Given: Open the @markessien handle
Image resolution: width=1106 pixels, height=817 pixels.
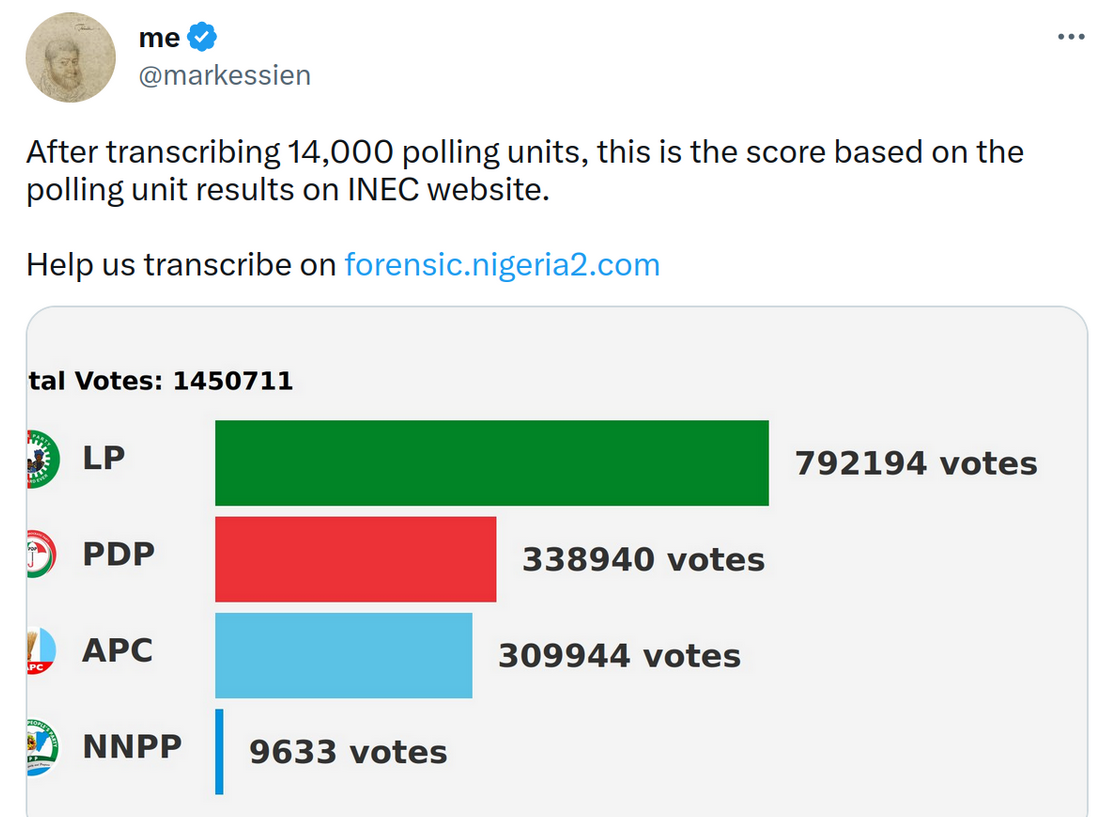Looking at the screenshot, I should click(x=224, y=75).
